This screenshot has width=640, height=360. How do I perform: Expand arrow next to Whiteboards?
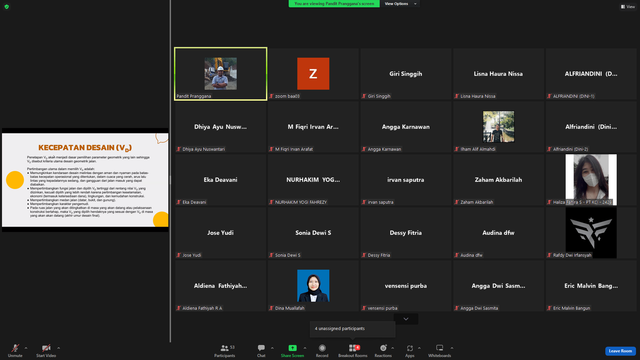point(452,348)
